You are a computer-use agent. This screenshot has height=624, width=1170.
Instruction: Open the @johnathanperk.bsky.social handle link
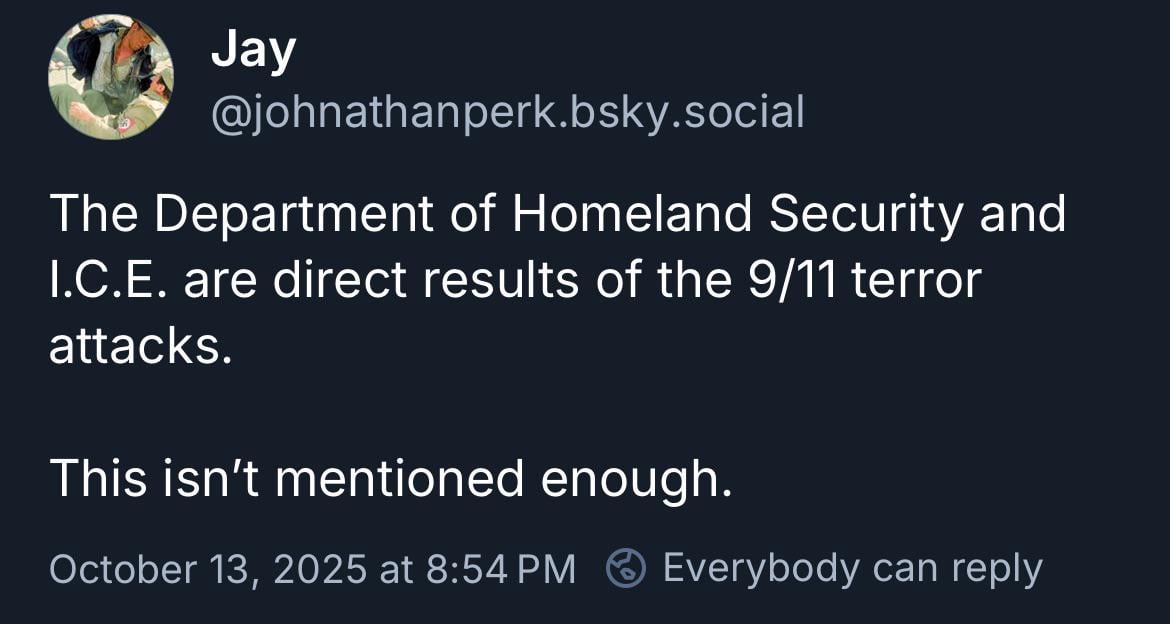click(x=507, y=113)
